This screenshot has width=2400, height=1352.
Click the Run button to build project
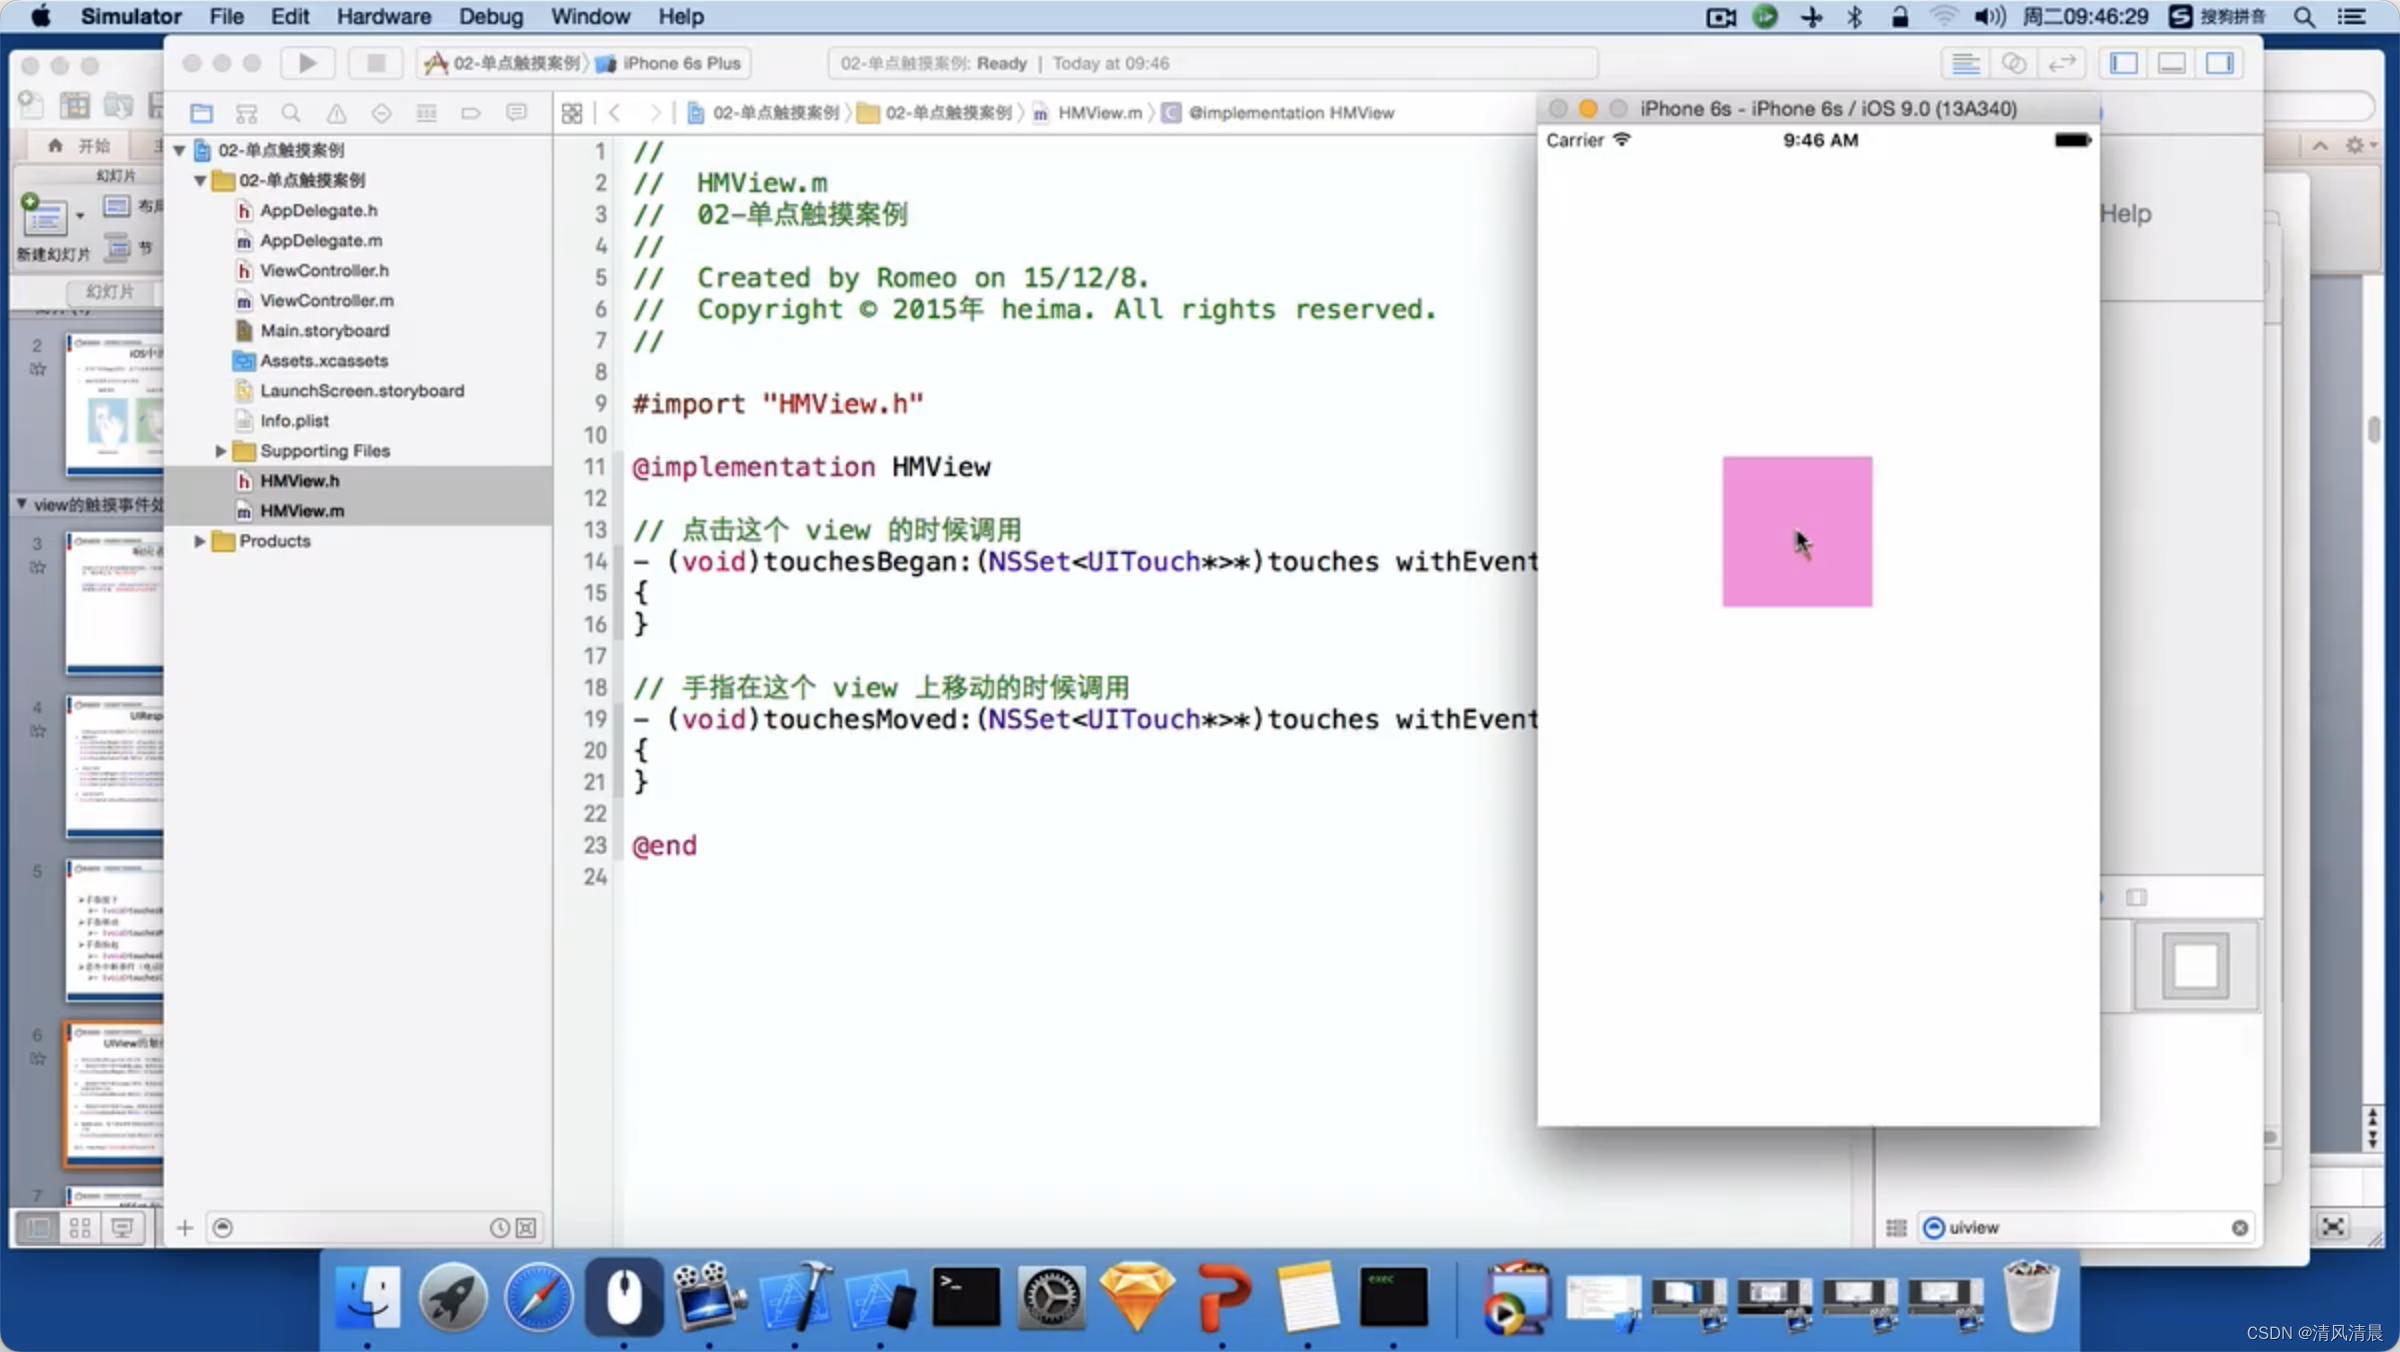coord(308,63)
